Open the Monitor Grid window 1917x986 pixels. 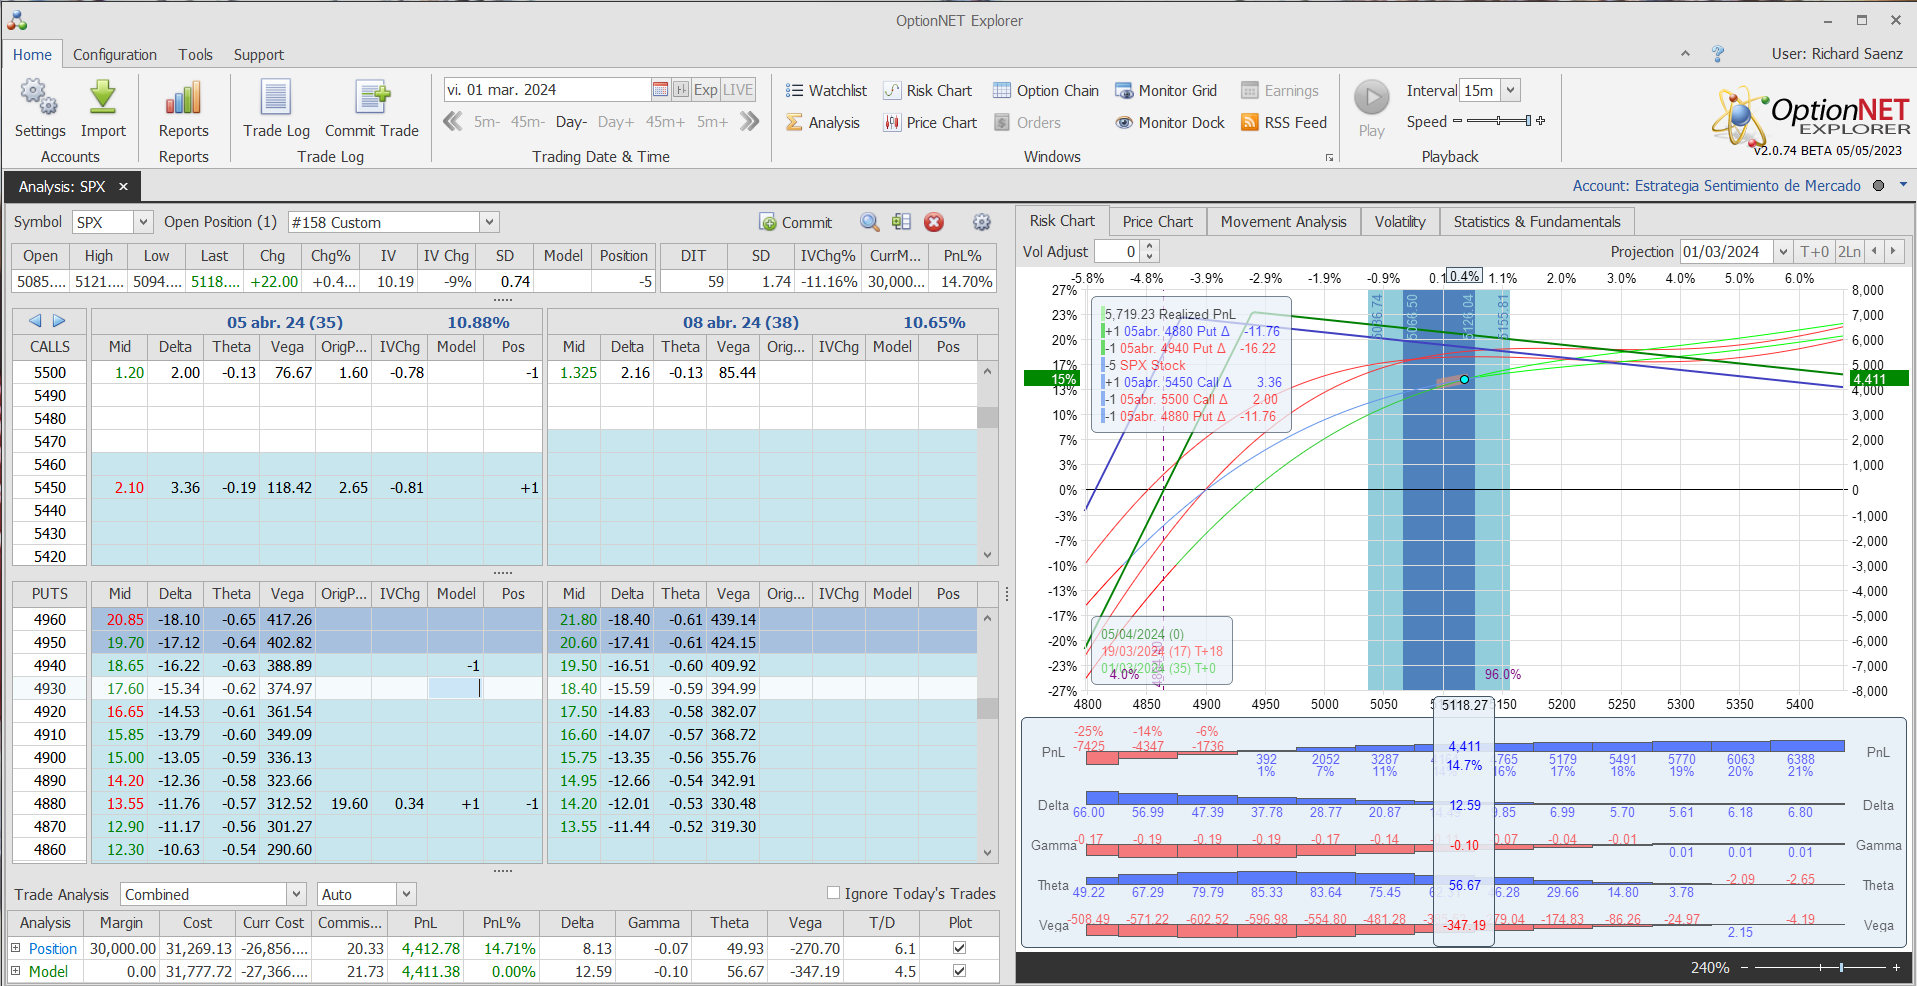pos(1166,90)
